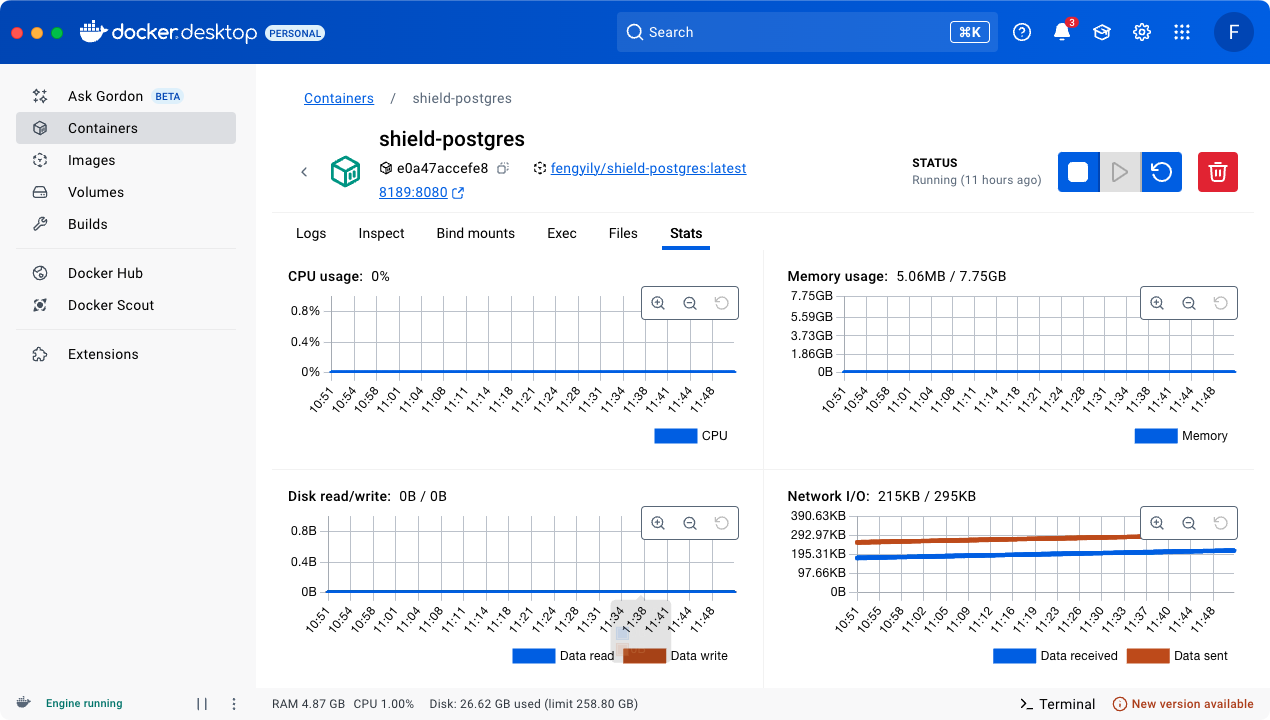The width and height of the screenshot is (1270, 720).
Task: Zoom out on Memory usage chart
Action: click(1189, 303)
